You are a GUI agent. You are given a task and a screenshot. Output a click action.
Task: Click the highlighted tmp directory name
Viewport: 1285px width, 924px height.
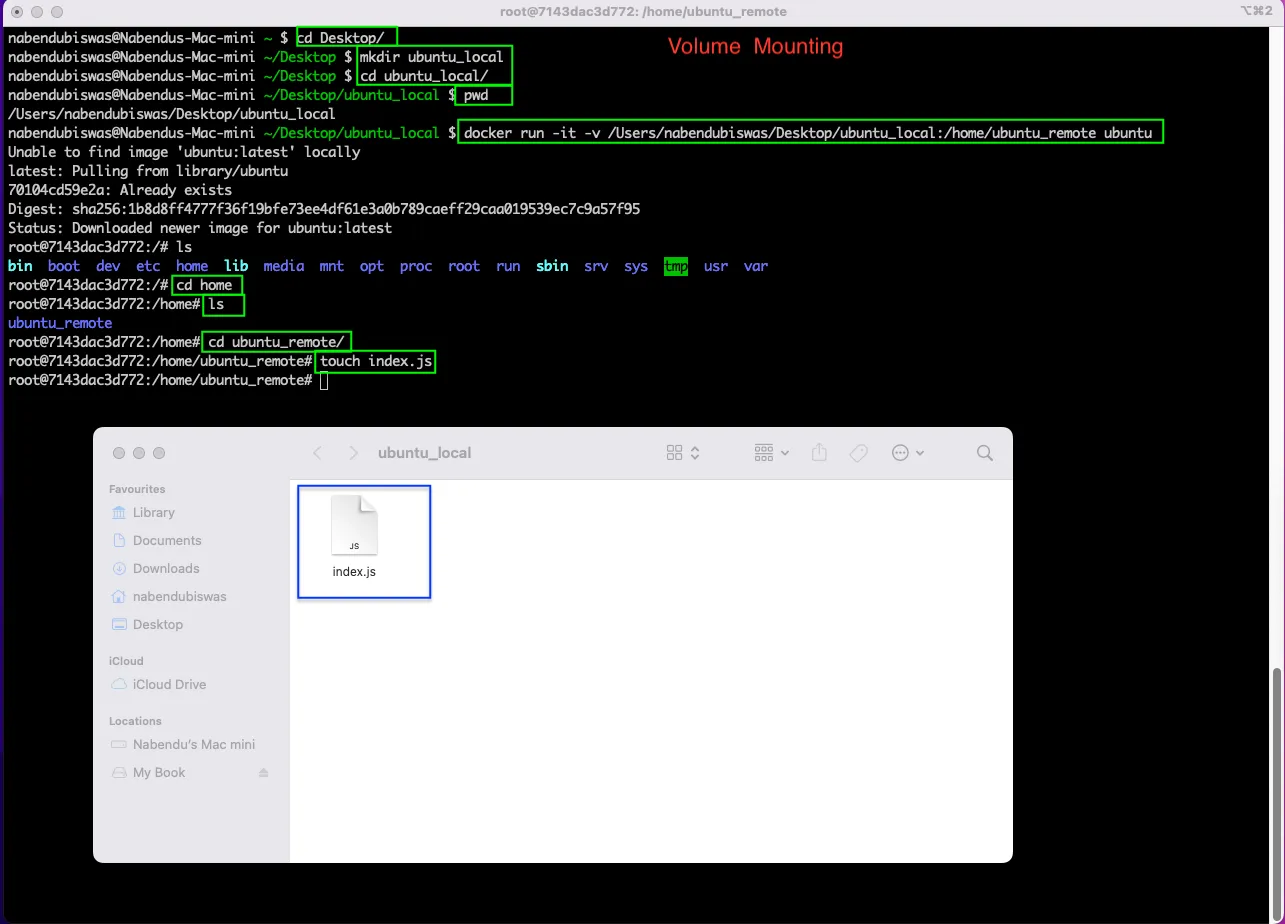(x=676, y=266)
